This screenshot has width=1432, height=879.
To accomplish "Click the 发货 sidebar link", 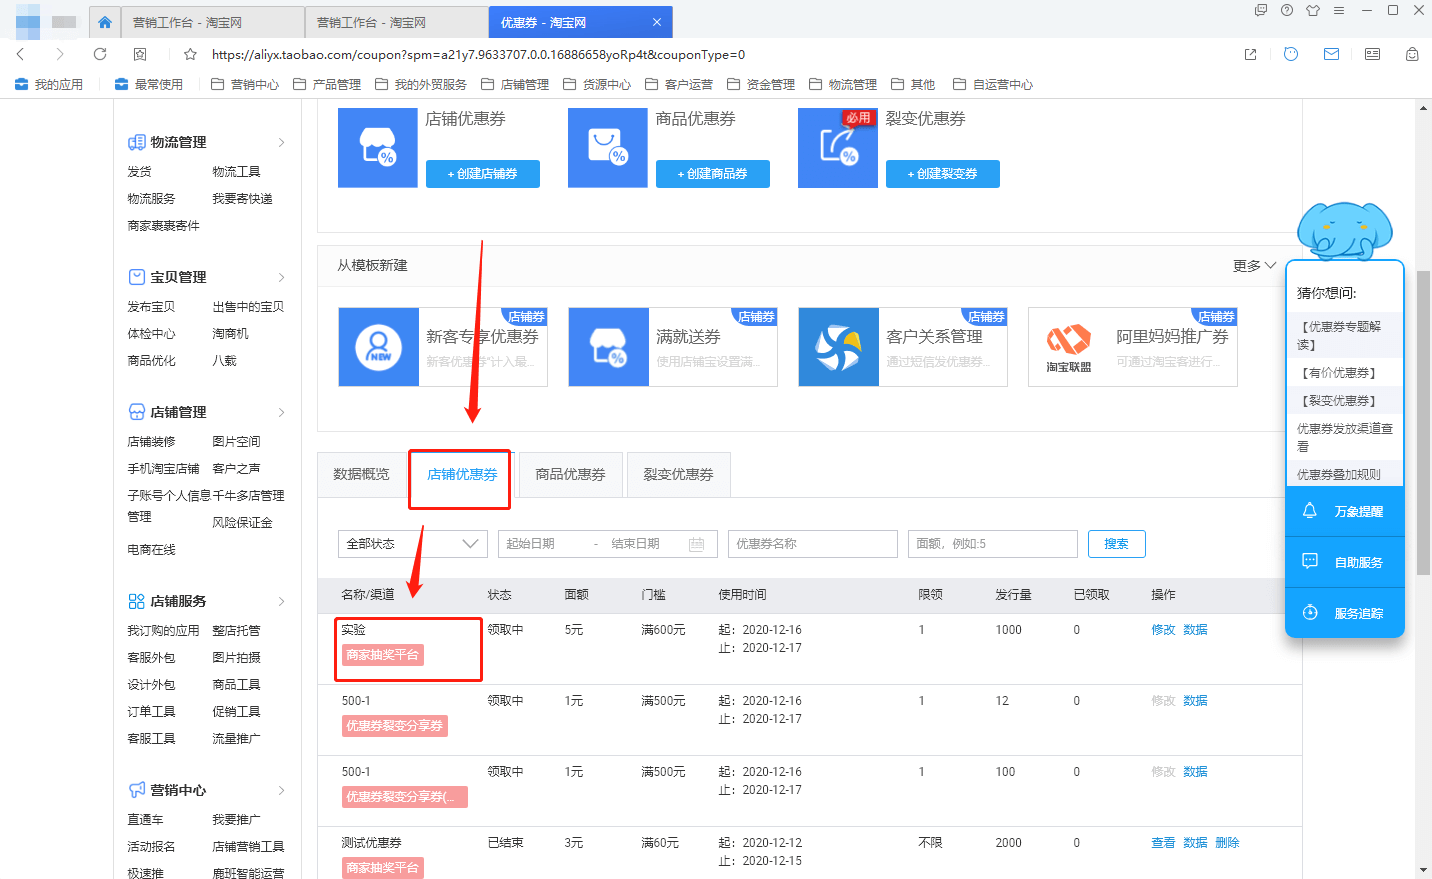I will (139, 172).
